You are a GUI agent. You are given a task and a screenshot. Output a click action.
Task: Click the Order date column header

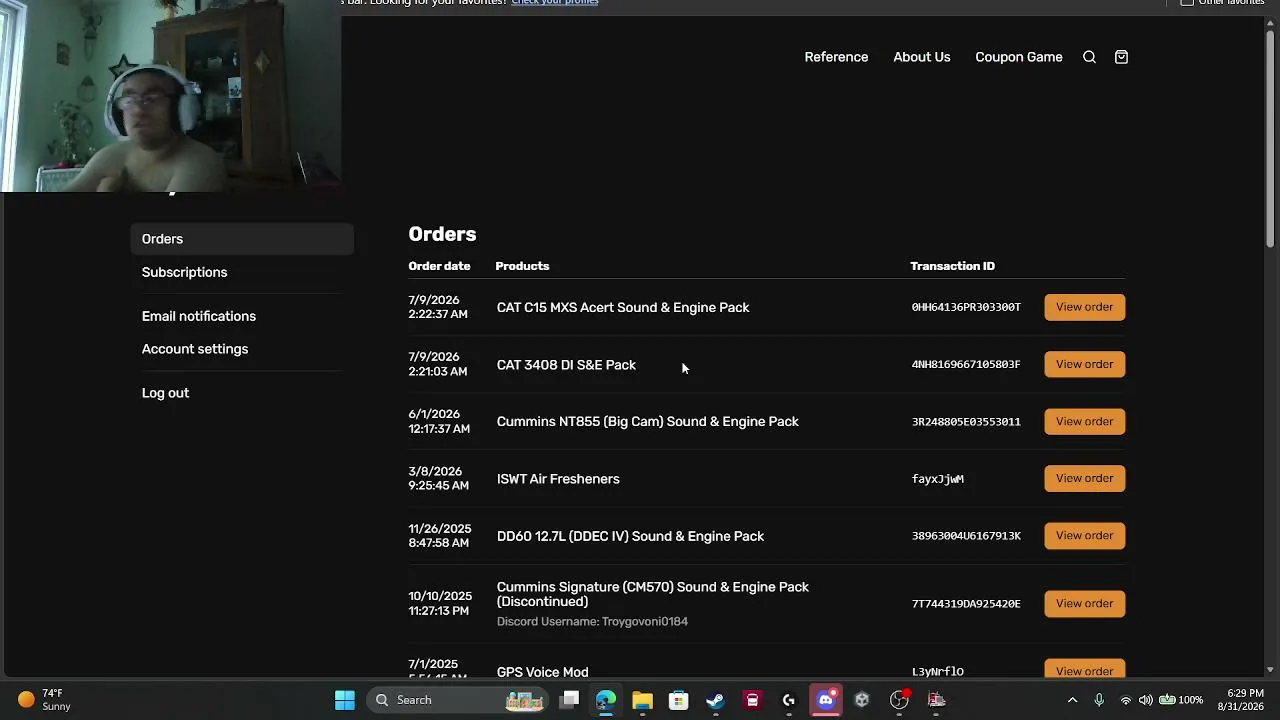click(439, 266)
